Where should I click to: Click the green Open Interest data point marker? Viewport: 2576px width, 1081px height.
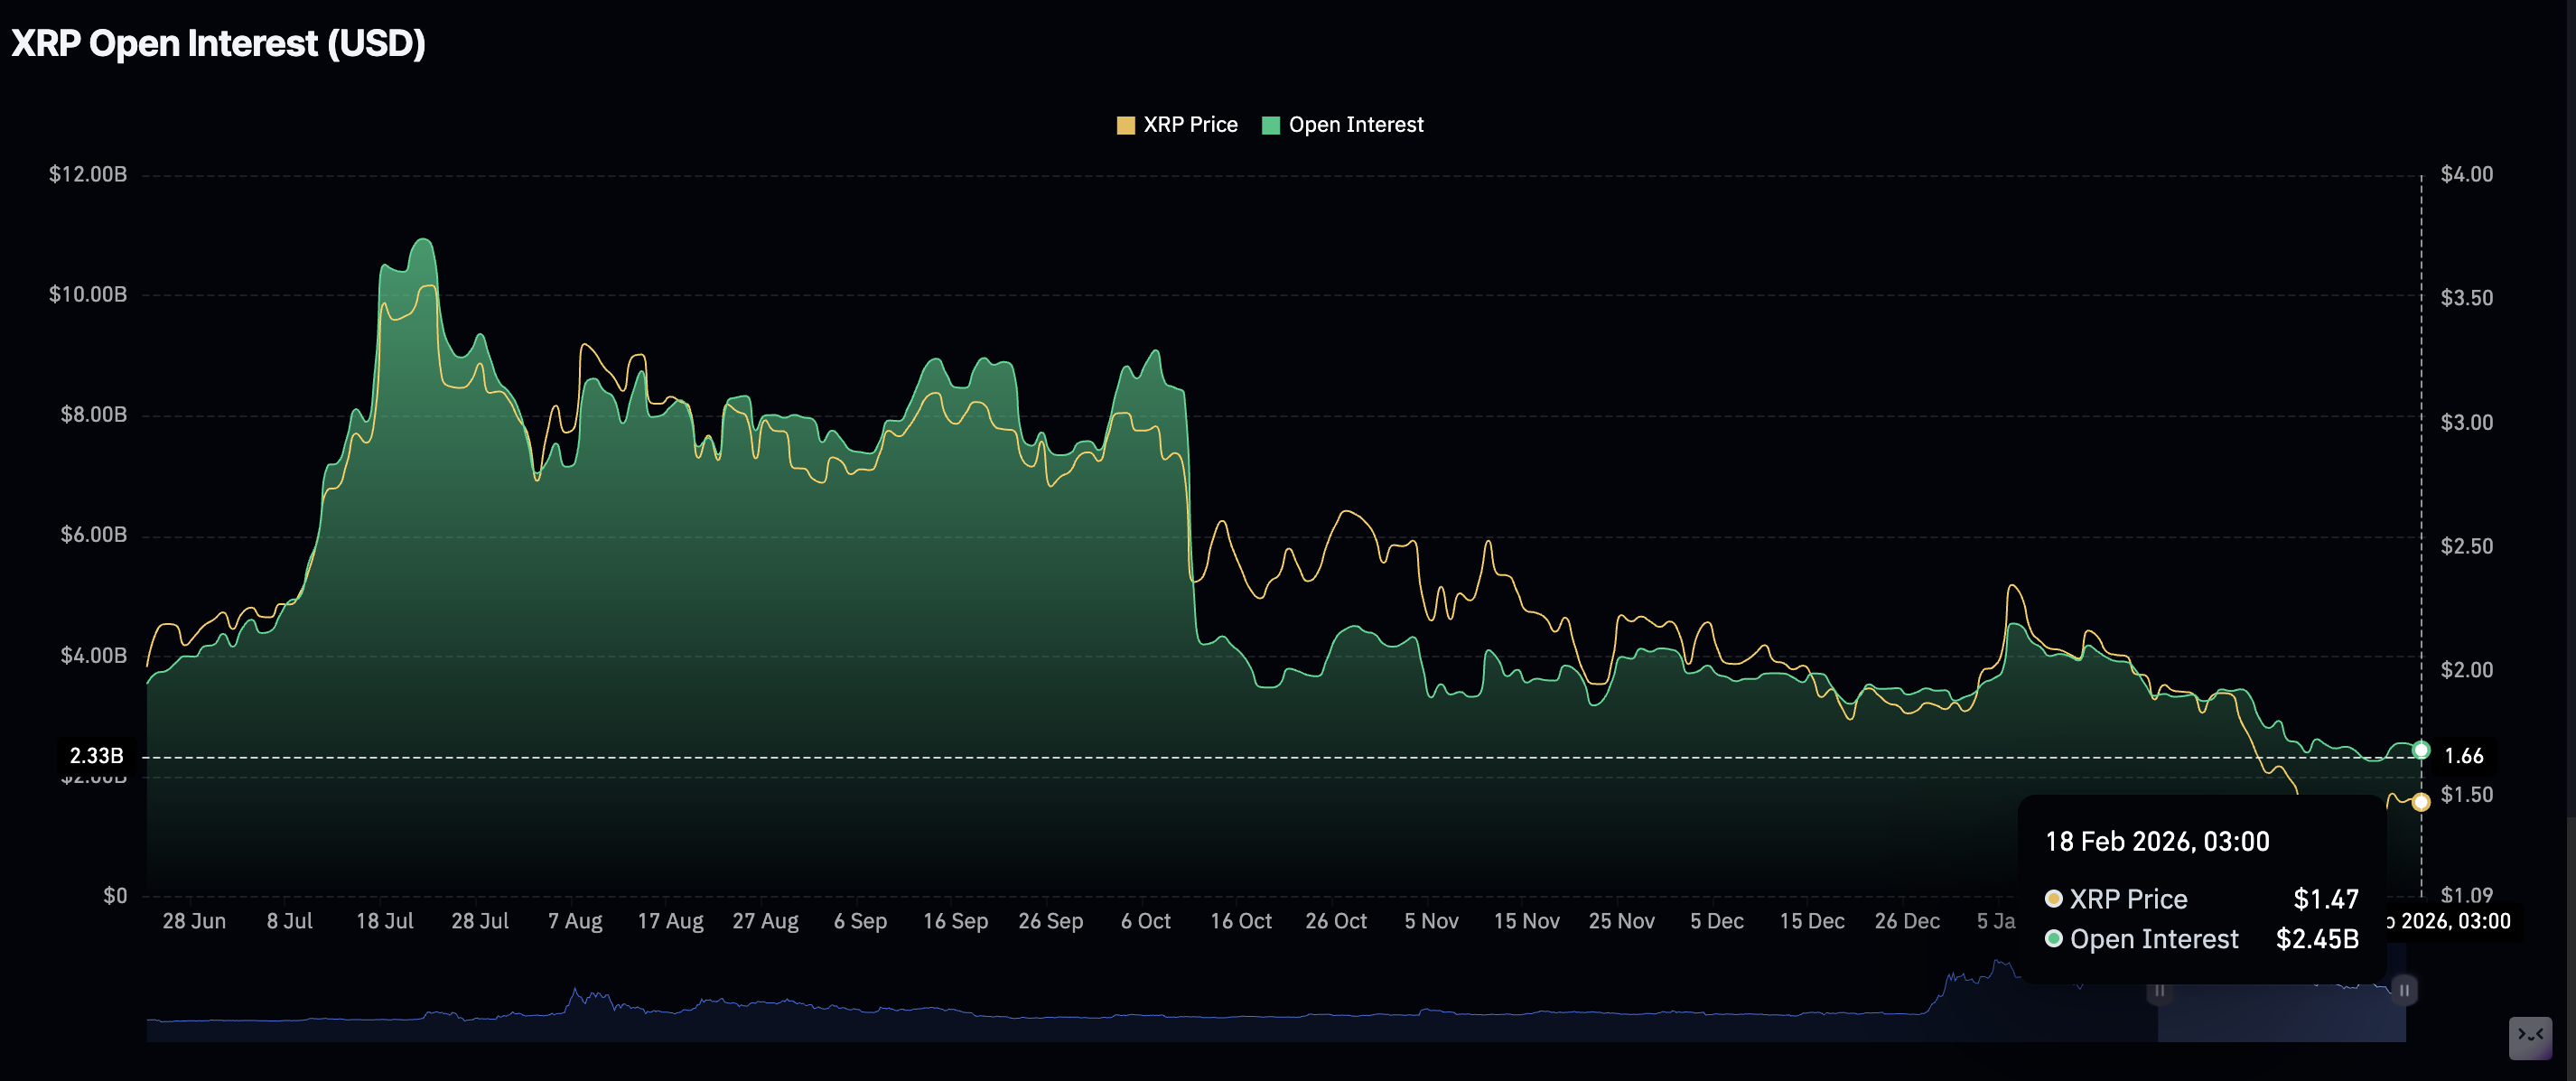[2421, 750]
